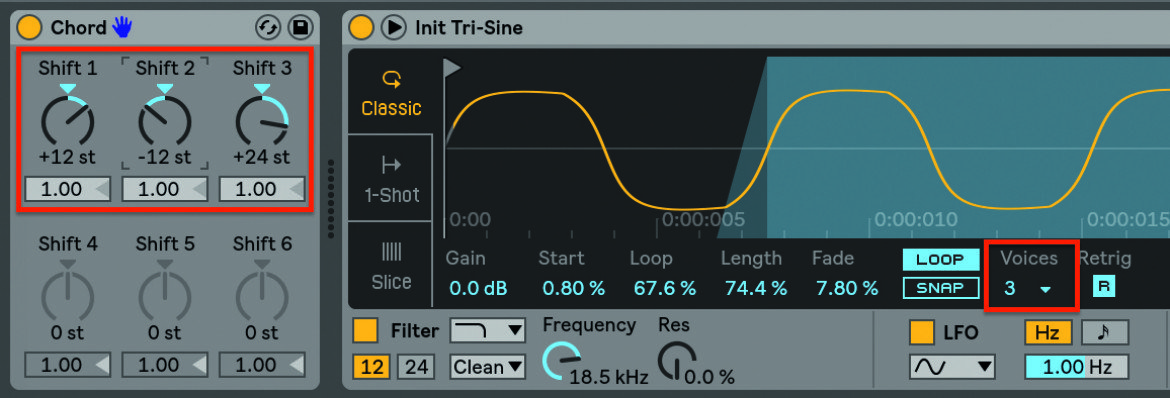1170x398 pixels.
Task: Adjust the Shift 2 knob
Action: (x=165, y=122)
